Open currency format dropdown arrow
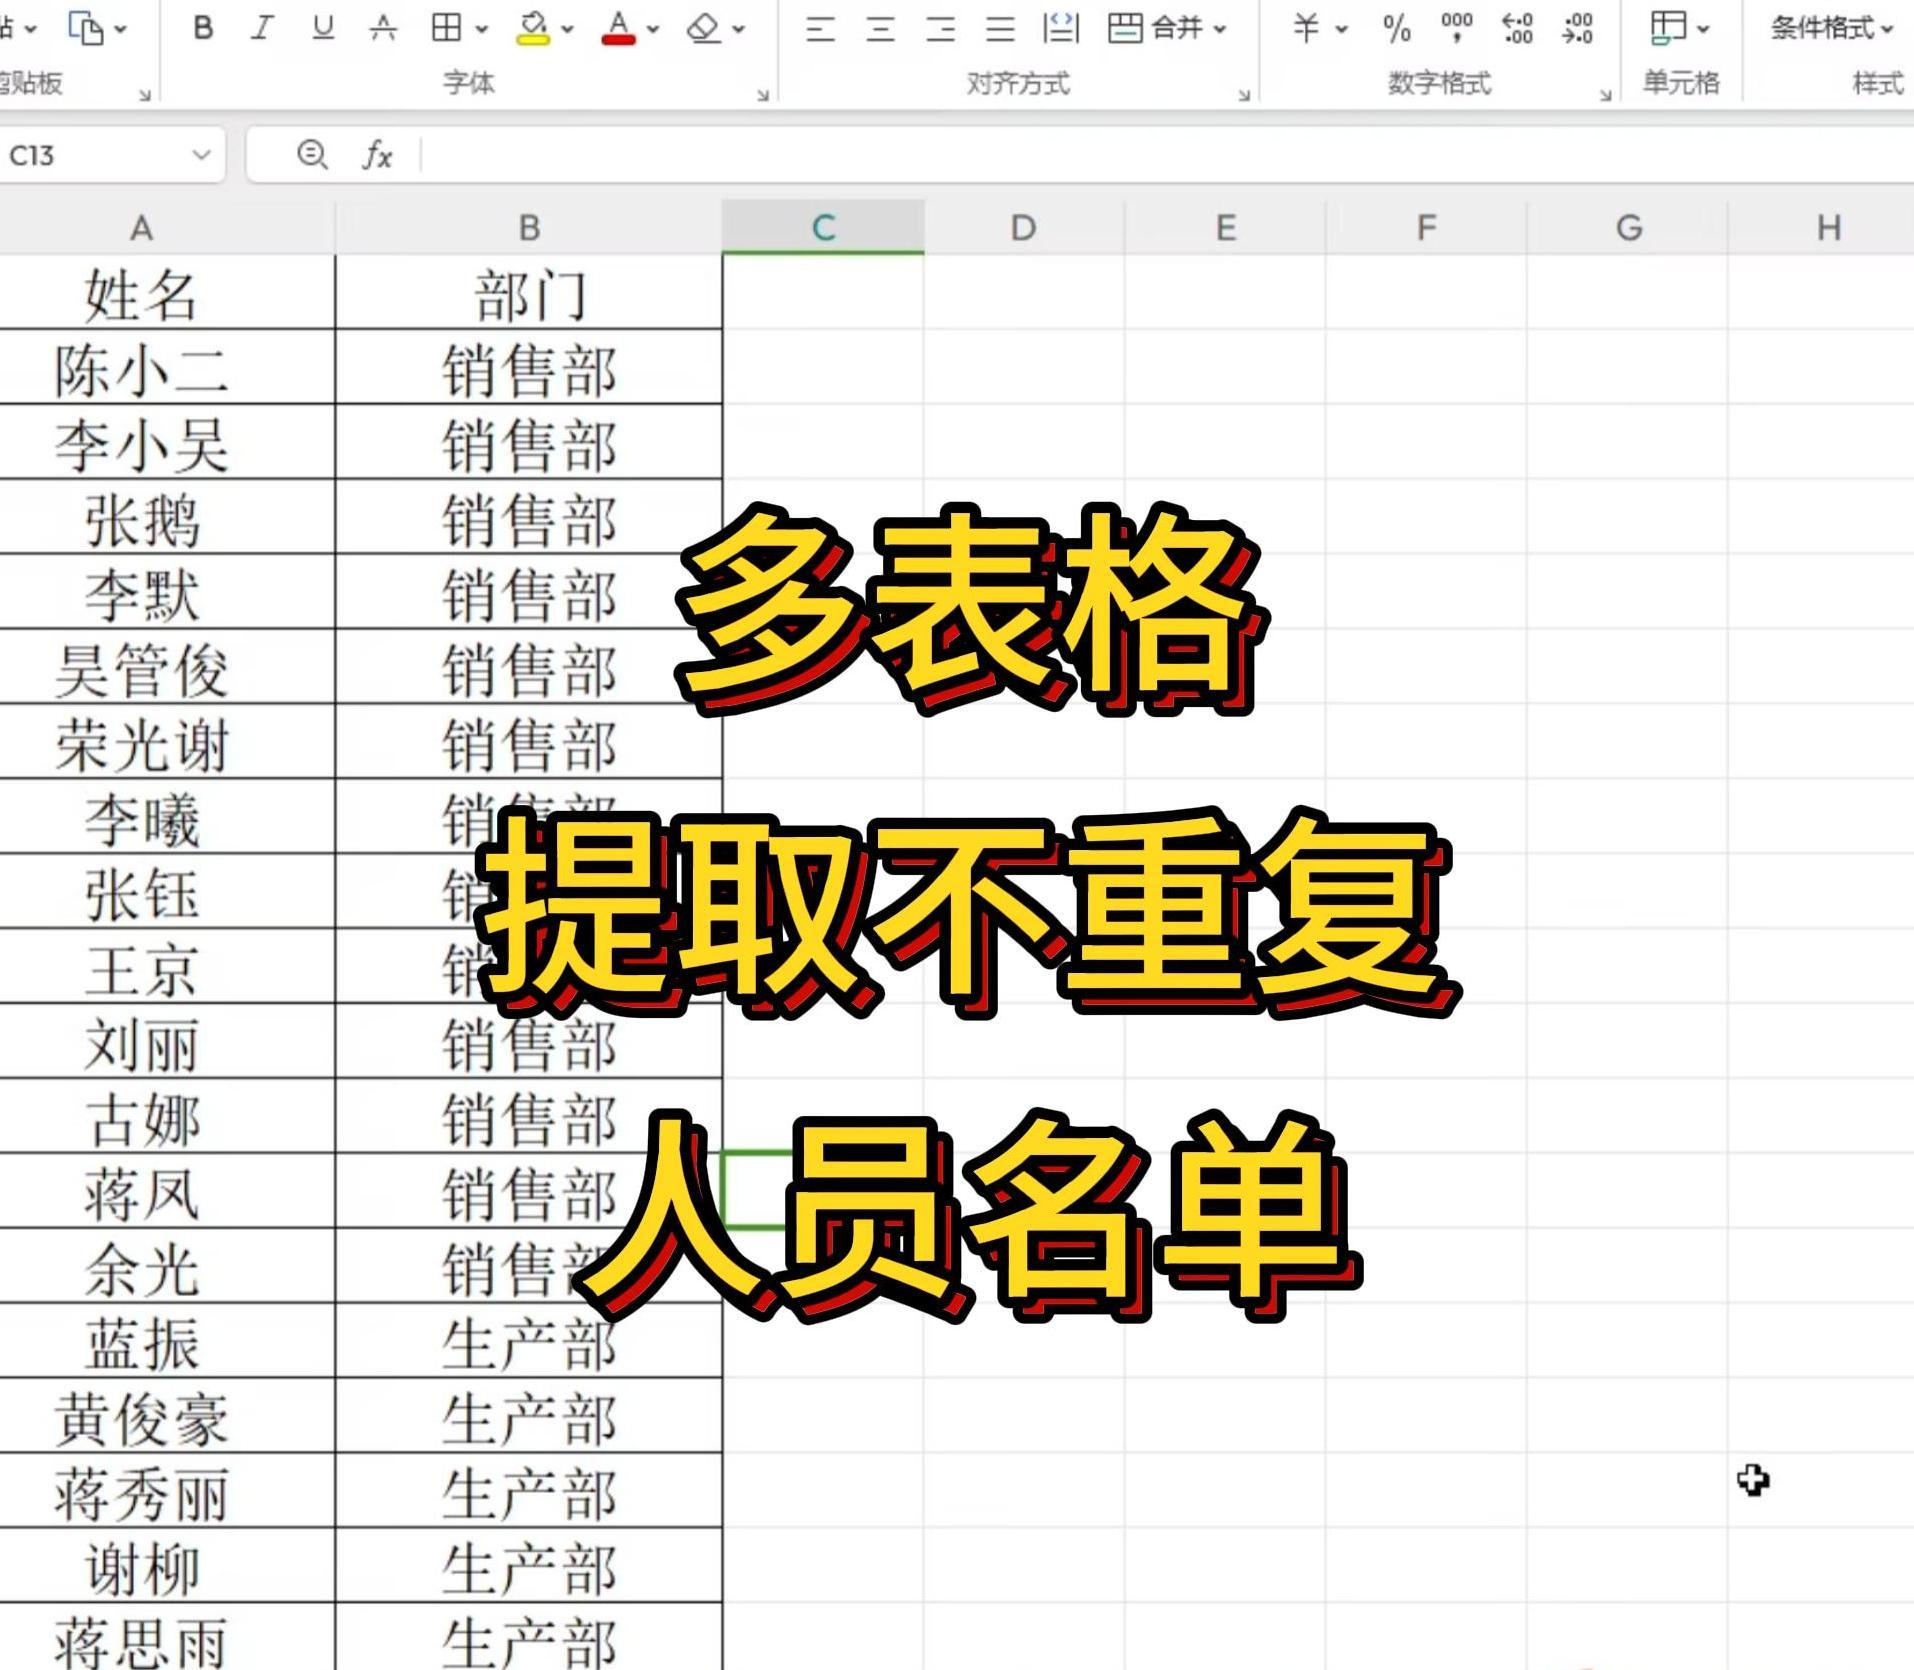The image size is (1914, 1670). point(1341,29)
